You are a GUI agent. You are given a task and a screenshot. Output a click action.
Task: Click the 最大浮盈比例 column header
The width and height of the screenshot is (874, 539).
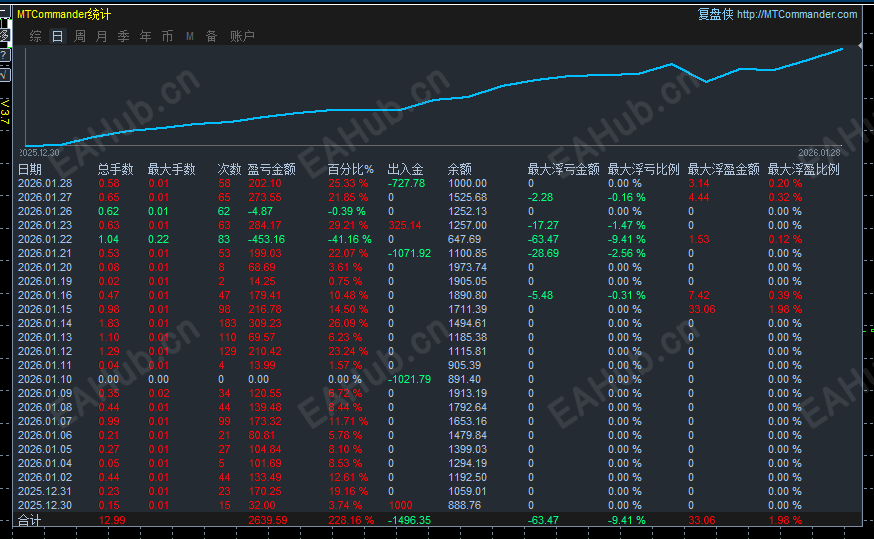pos(804,169)
